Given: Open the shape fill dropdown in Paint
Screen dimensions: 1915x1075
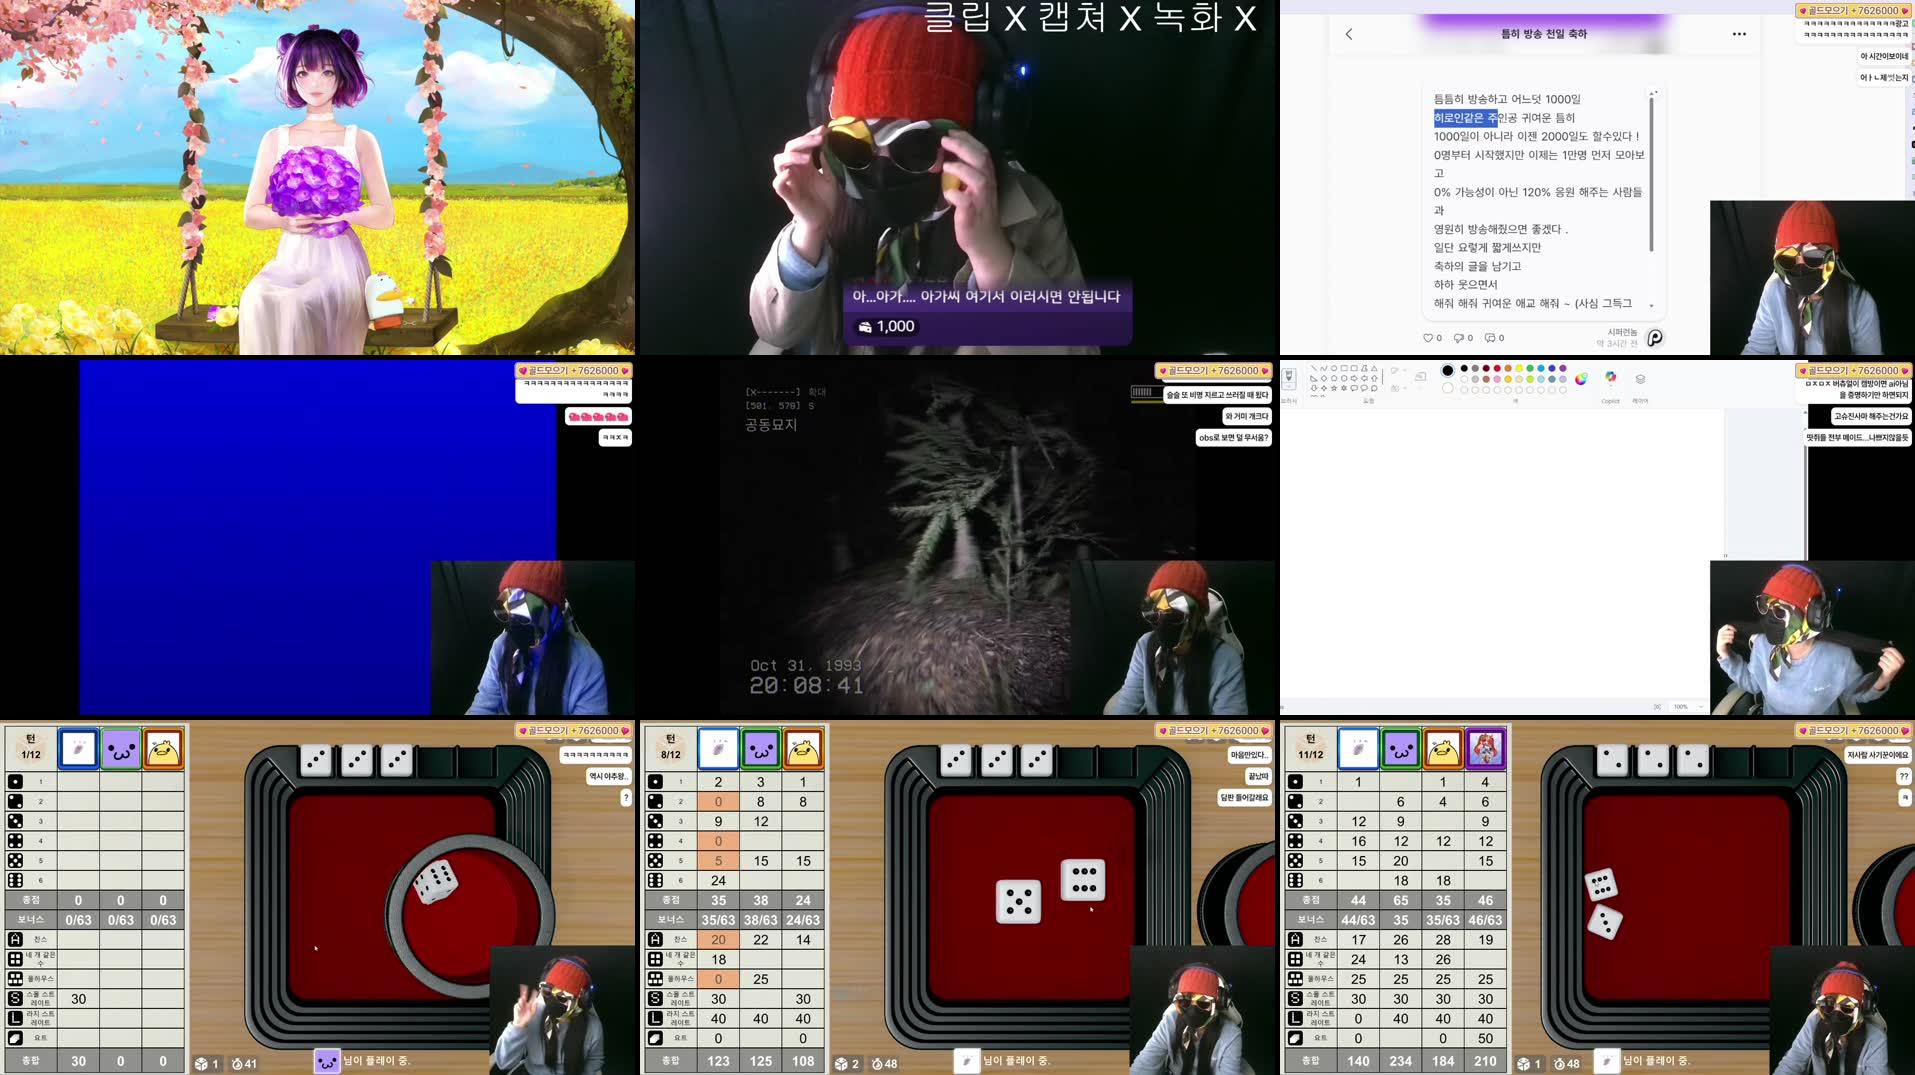Looking at the screenshot, I should pyautogui.click(x=1404, y=388).
